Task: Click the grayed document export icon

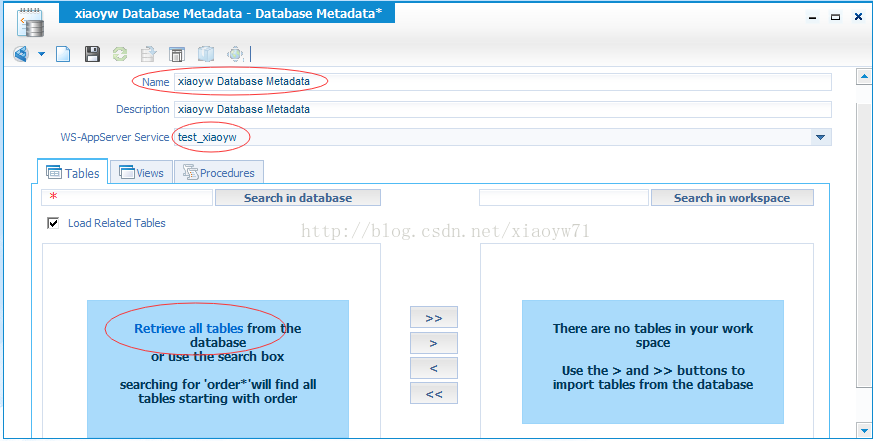Action: point(149,54)
